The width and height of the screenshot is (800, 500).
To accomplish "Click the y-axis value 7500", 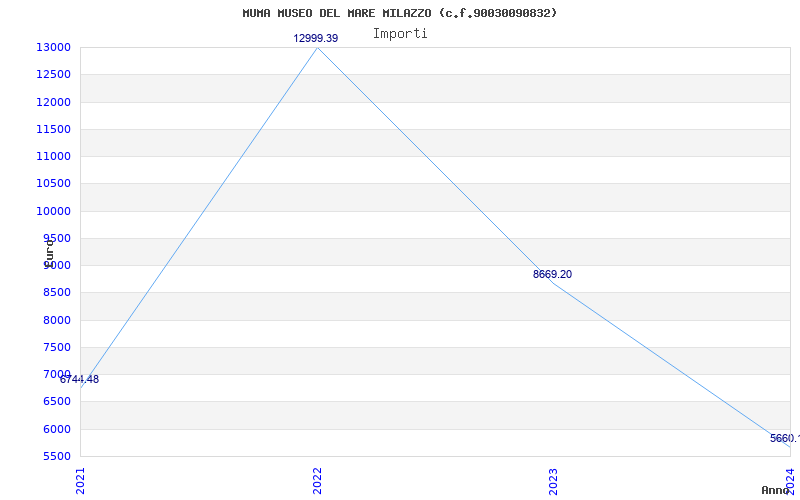I will click(x=56, y=347).
